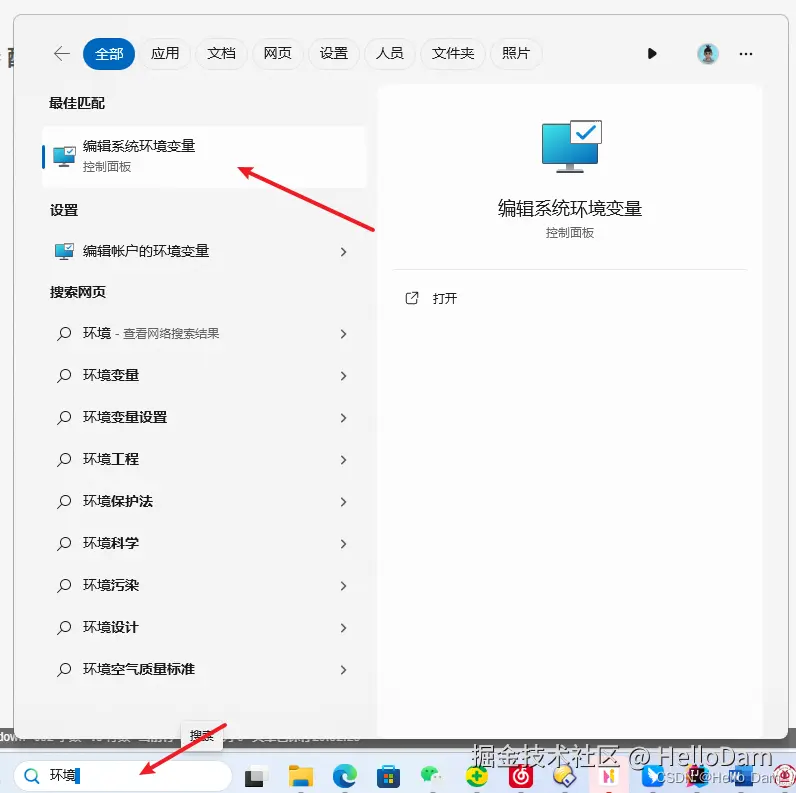Launch Microsoft Edge from the taskbar
Viewport: 796px width, 793px height.
pos(345,776)
